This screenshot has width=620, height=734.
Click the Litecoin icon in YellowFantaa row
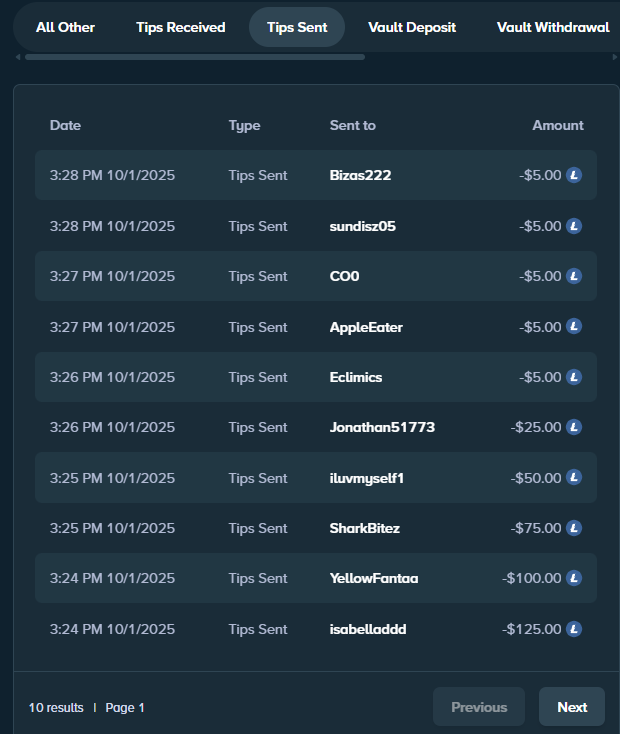point(574,578)
